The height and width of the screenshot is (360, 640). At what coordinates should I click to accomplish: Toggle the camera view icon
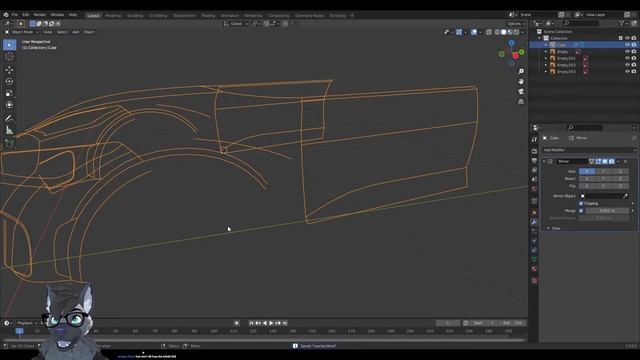click(521, 91)
